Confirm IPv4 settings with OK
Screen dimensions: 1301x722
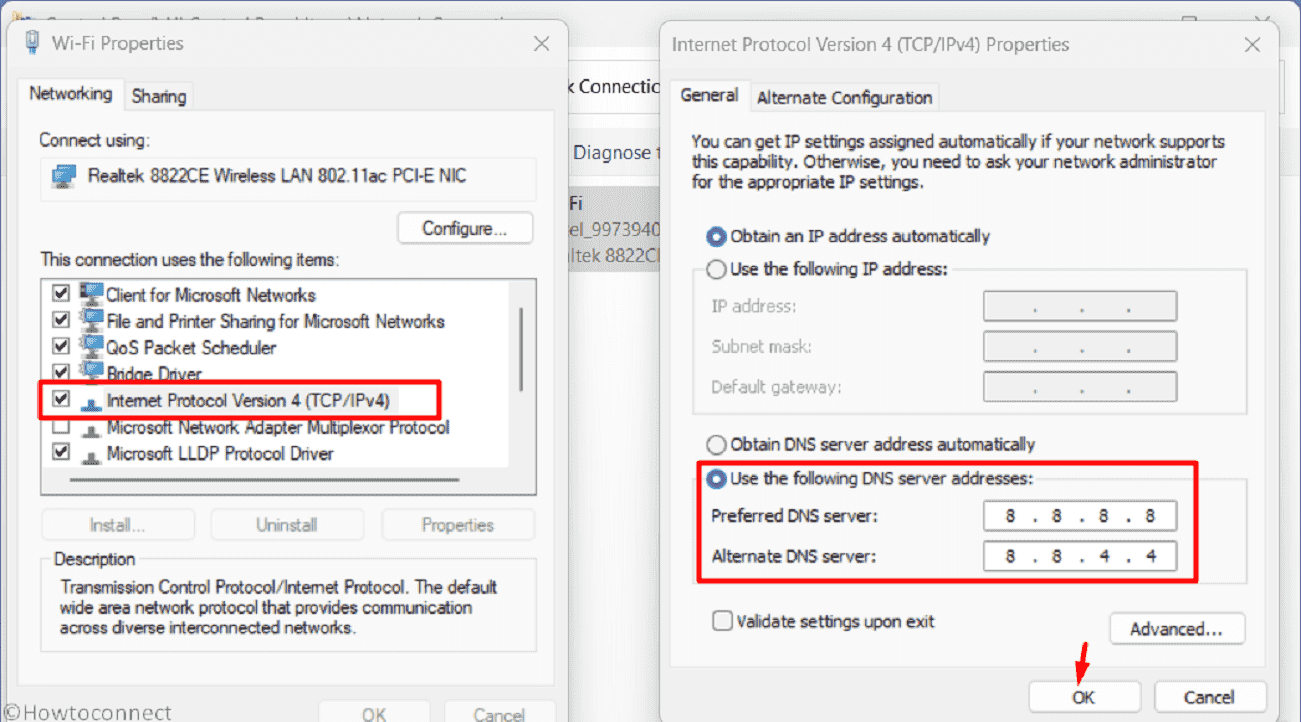point(1083,697)
